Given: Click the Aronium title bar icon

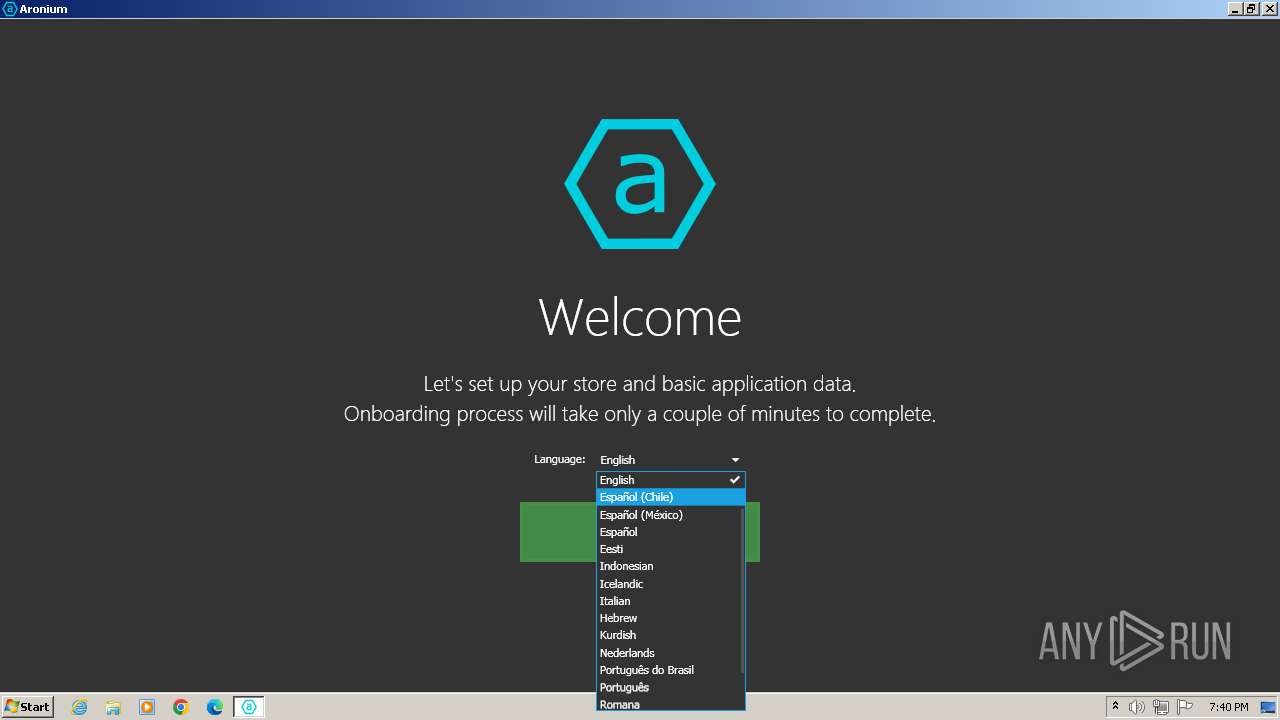Looking at the screenshot, I should pyautogui.click(x=10, y=9).
